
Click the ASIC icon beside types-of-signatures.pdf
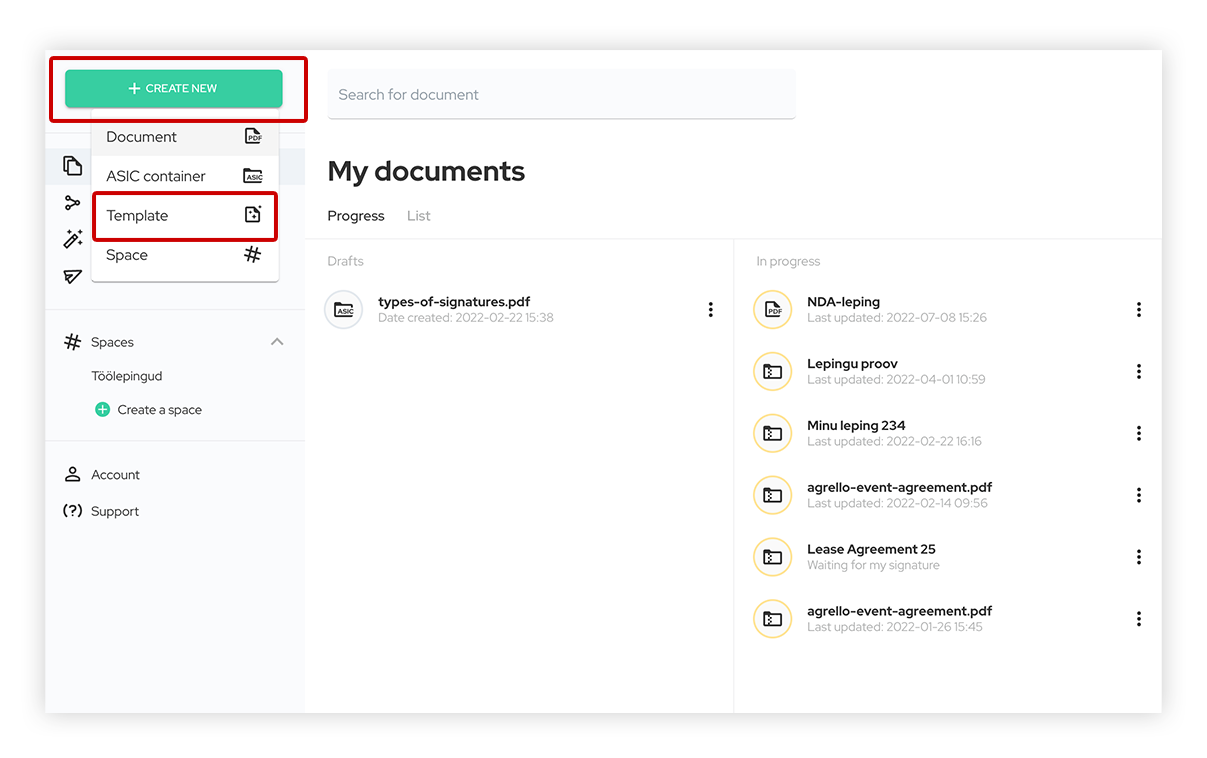point(344,310)
